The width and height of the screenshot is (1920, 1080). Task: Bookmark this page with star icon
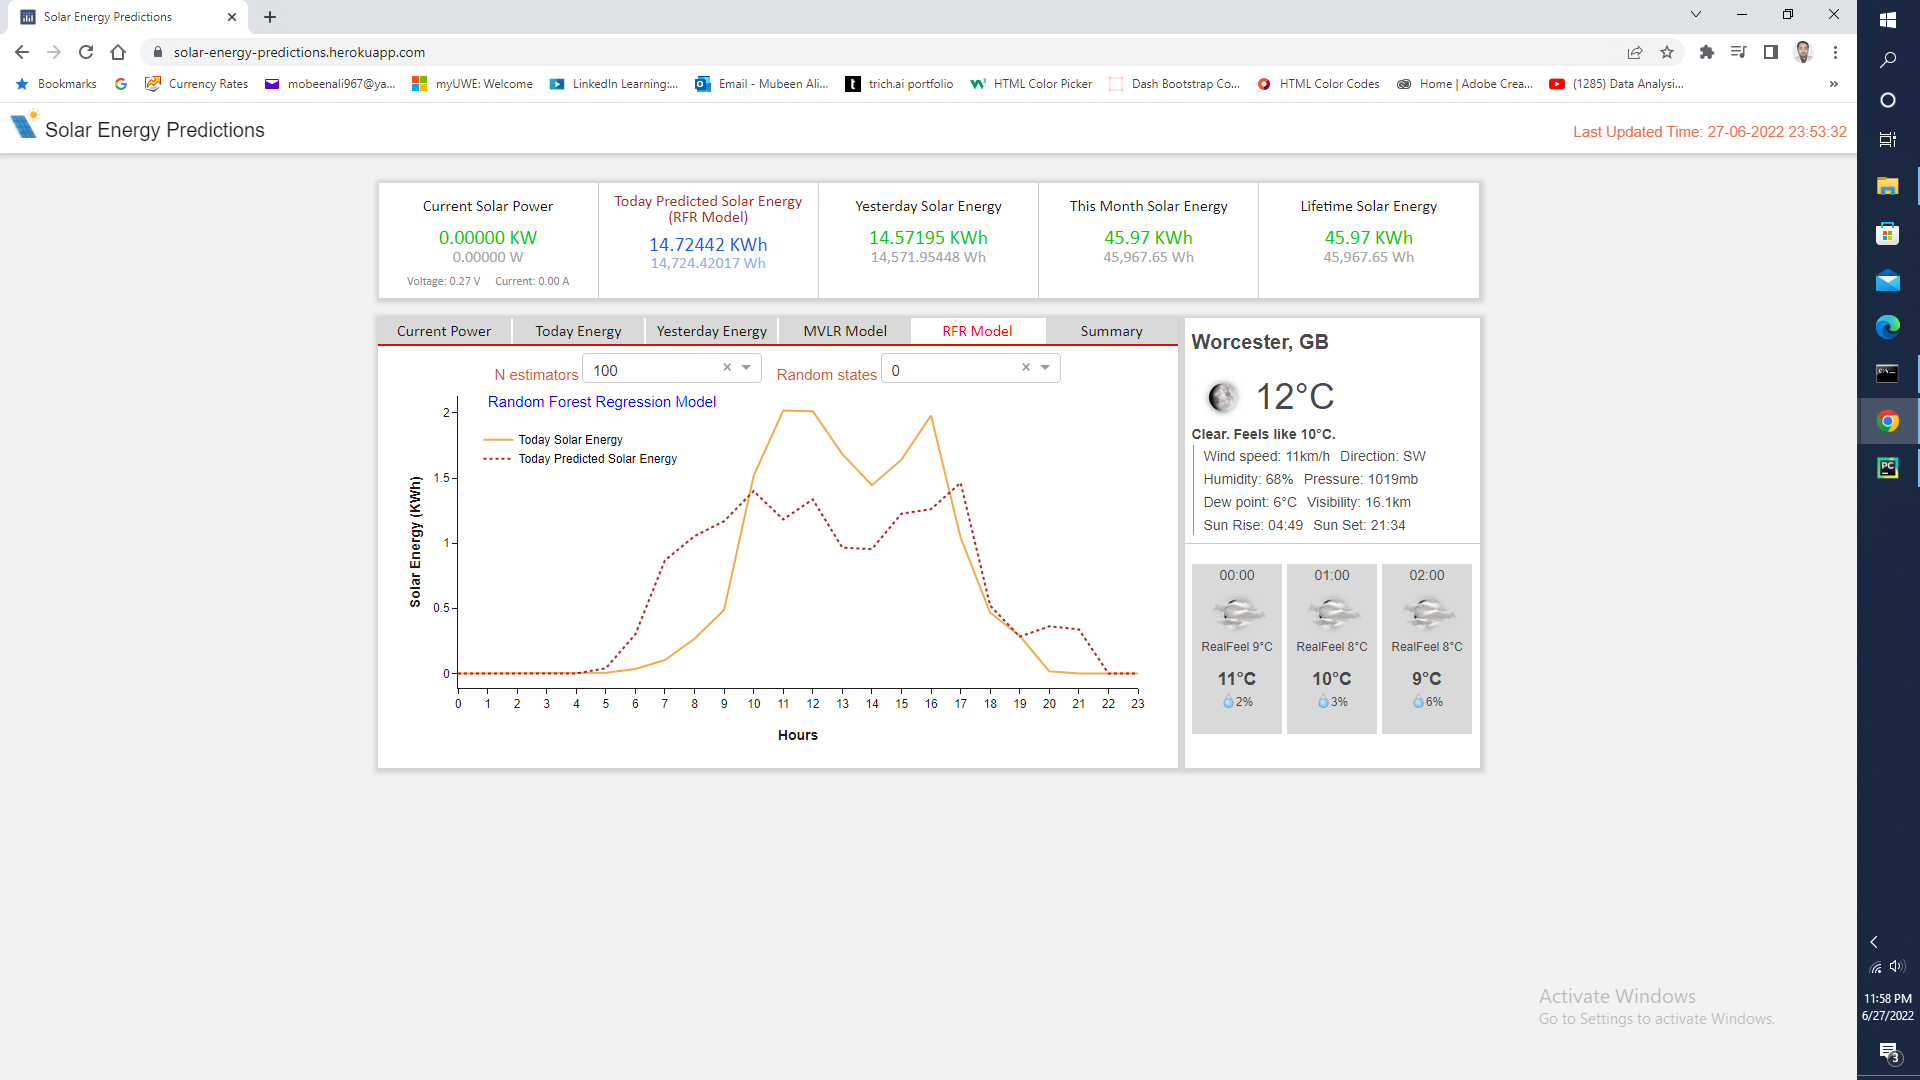coord(1667,52)
